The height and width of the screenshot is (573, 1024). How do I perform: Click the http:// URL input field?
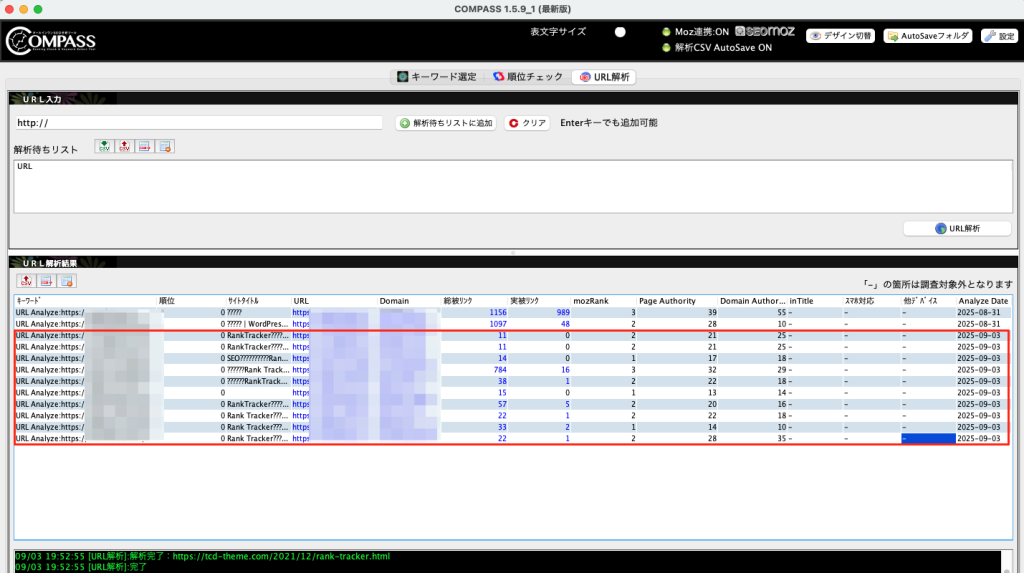199,123
